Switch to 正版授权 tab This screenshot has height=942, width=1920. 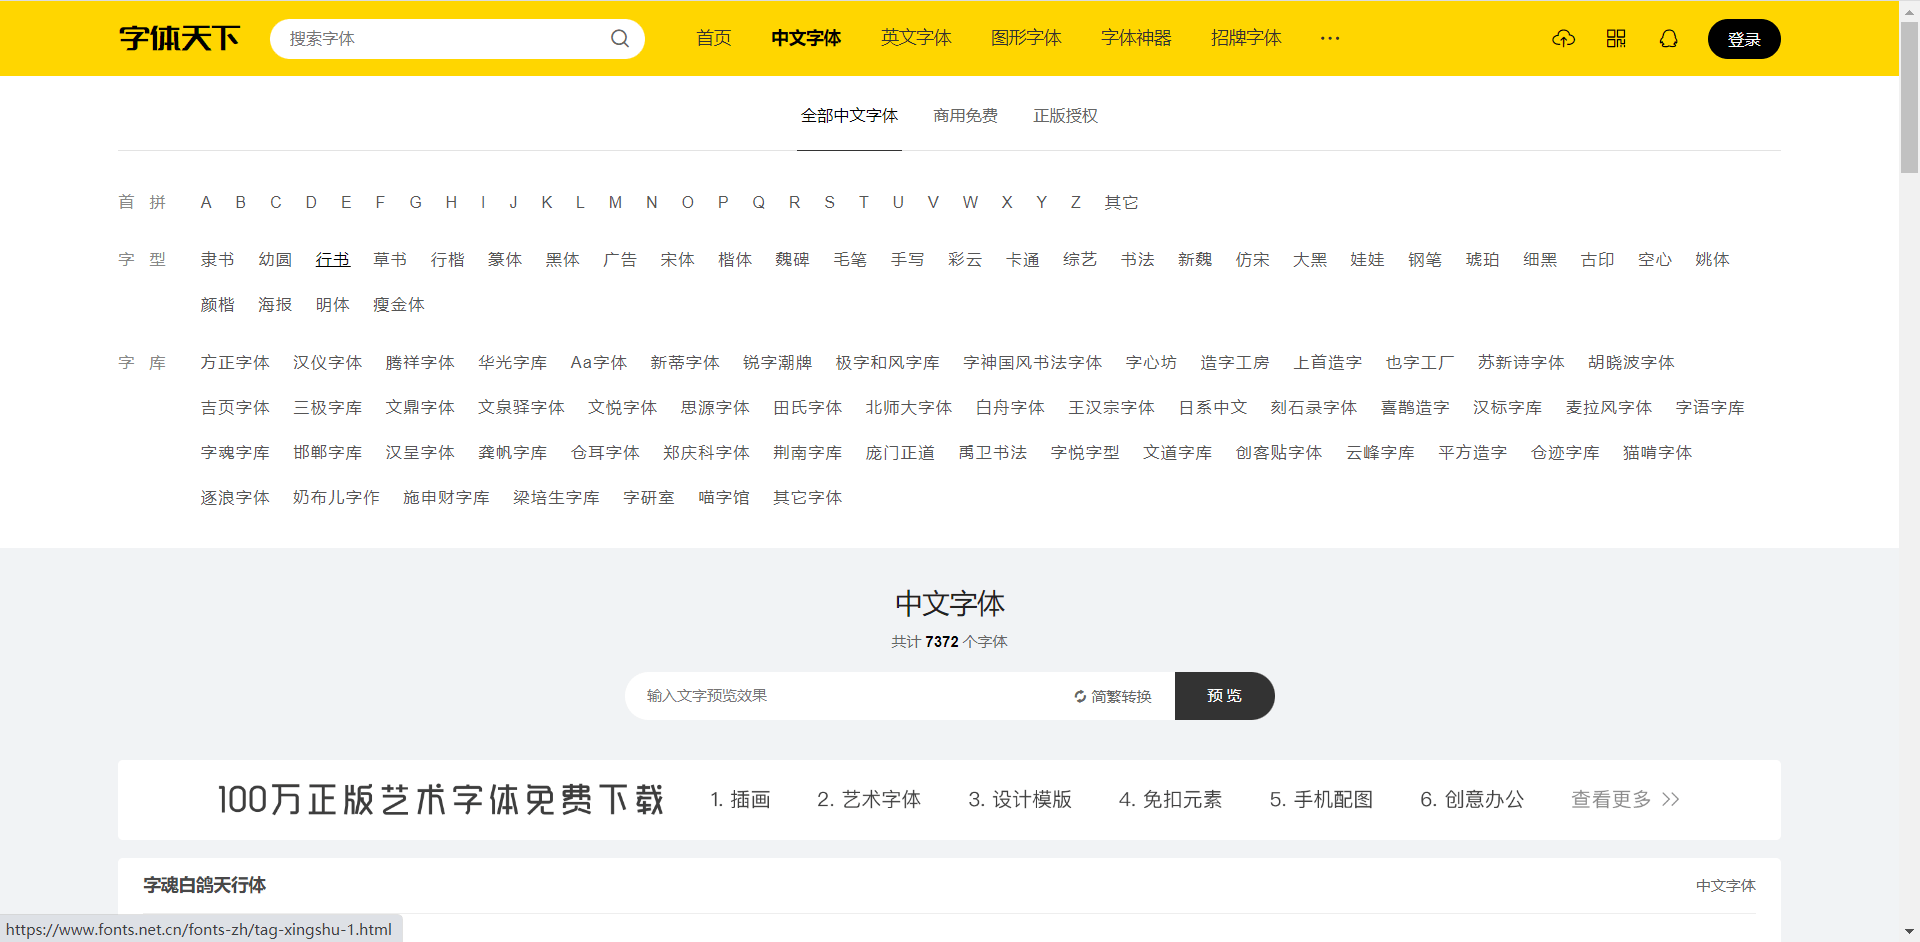point(1065,116)
